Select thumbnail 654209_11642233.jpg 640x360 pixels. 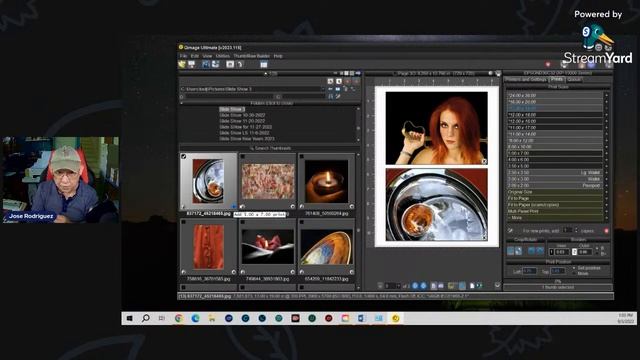(x=327, y=247)
